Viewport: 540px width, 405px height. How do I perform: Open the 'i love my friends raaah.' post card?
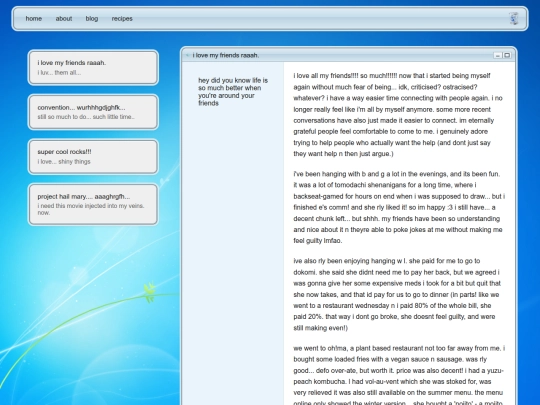pos(93,68)
